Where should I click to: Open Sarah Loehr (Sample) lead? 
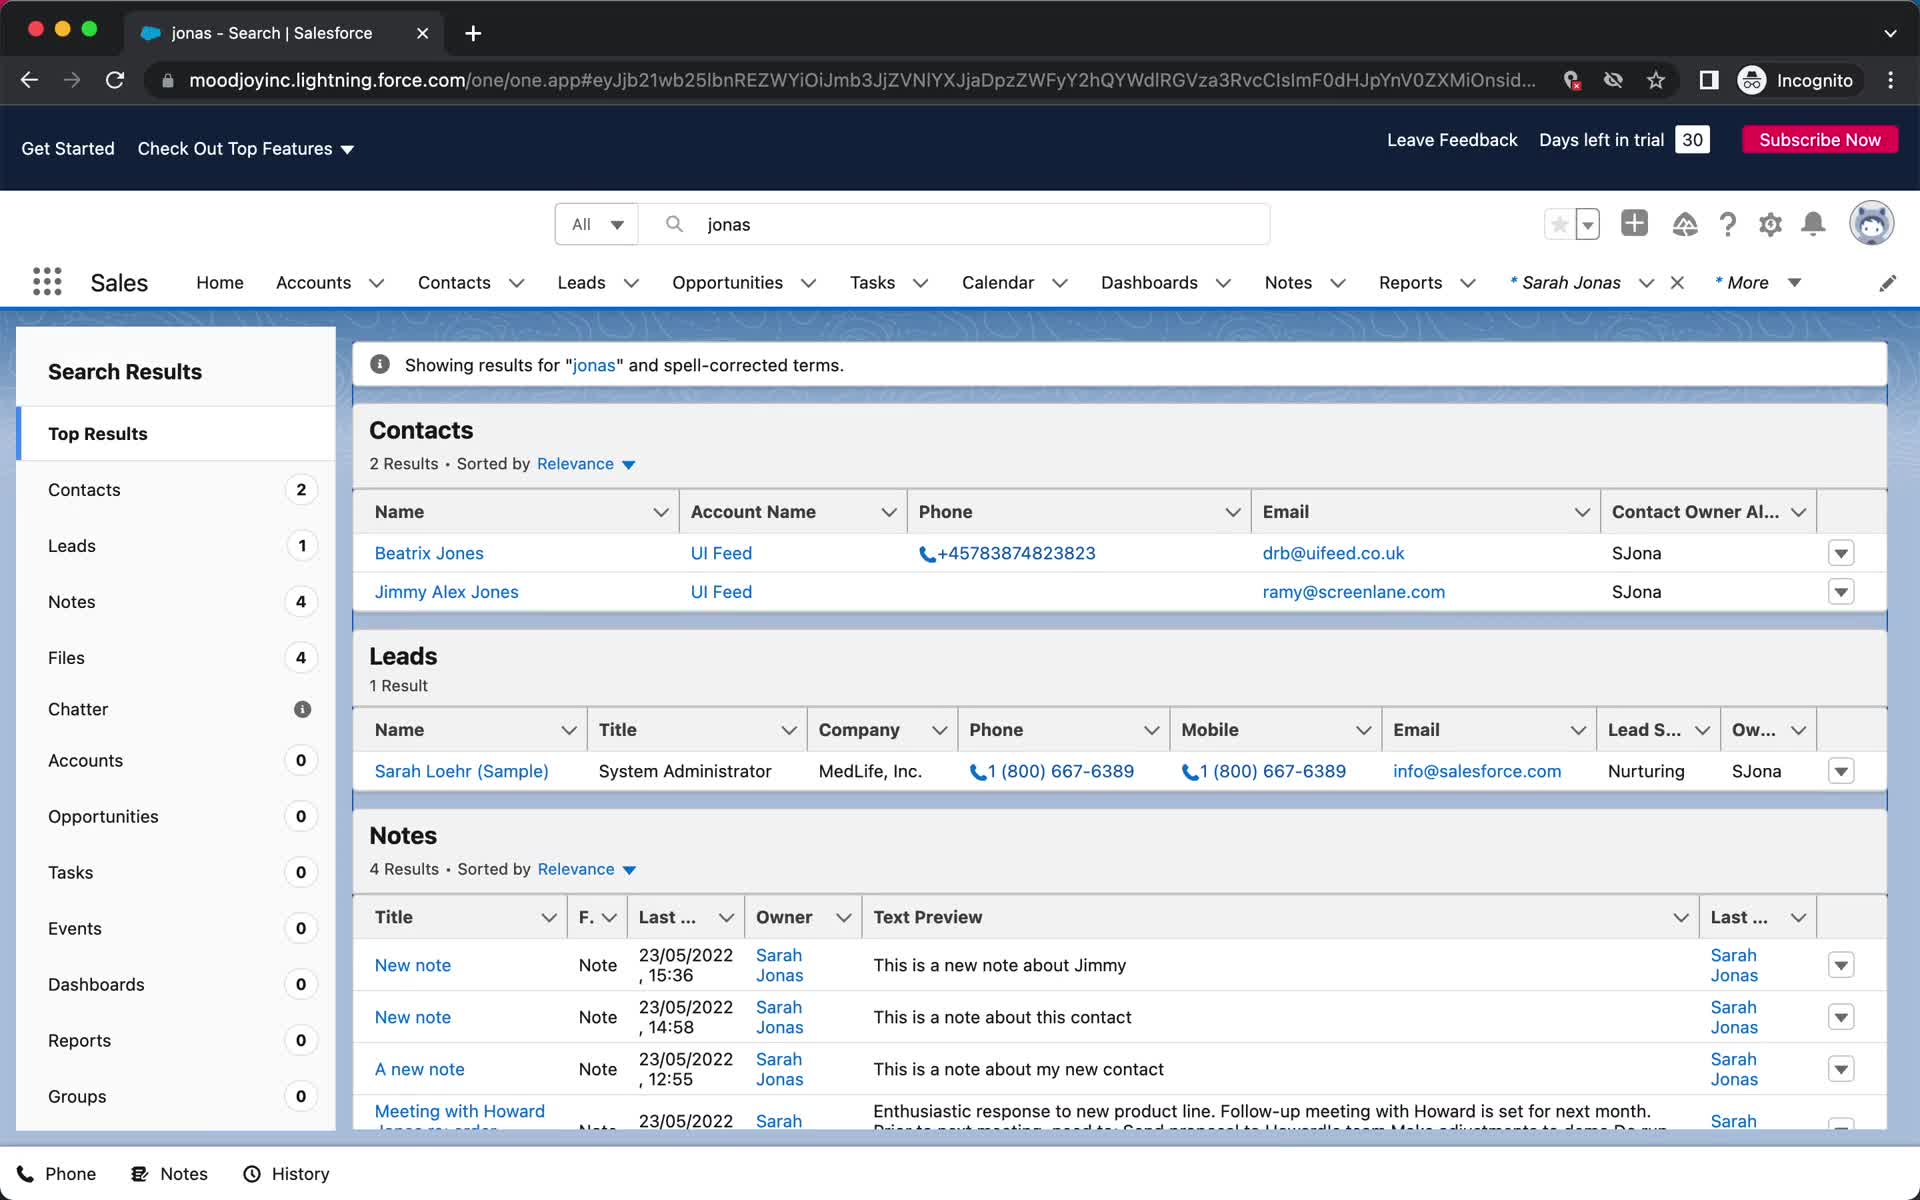coord(461,771)
